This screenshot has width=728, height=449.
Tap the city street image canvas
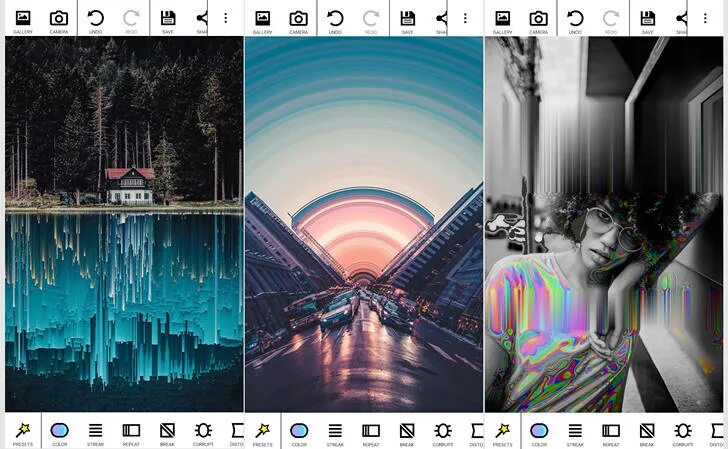(364, 224)
